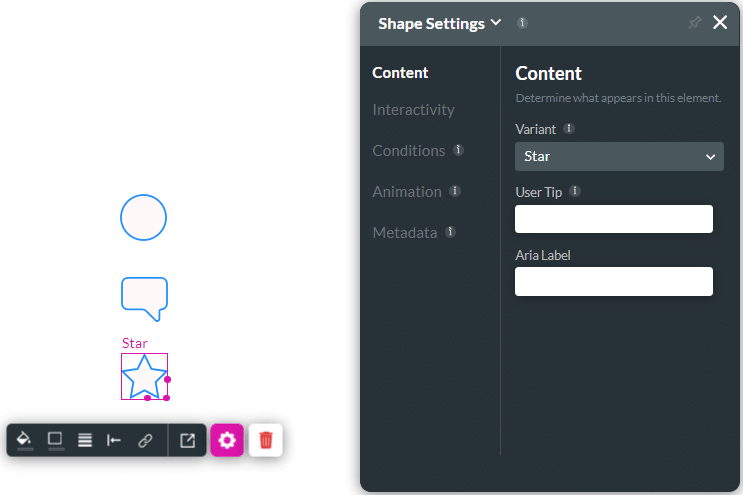Focus the Aria Label input field
Image resolution: width=743 pixels, height=495 pixels.
613,282
